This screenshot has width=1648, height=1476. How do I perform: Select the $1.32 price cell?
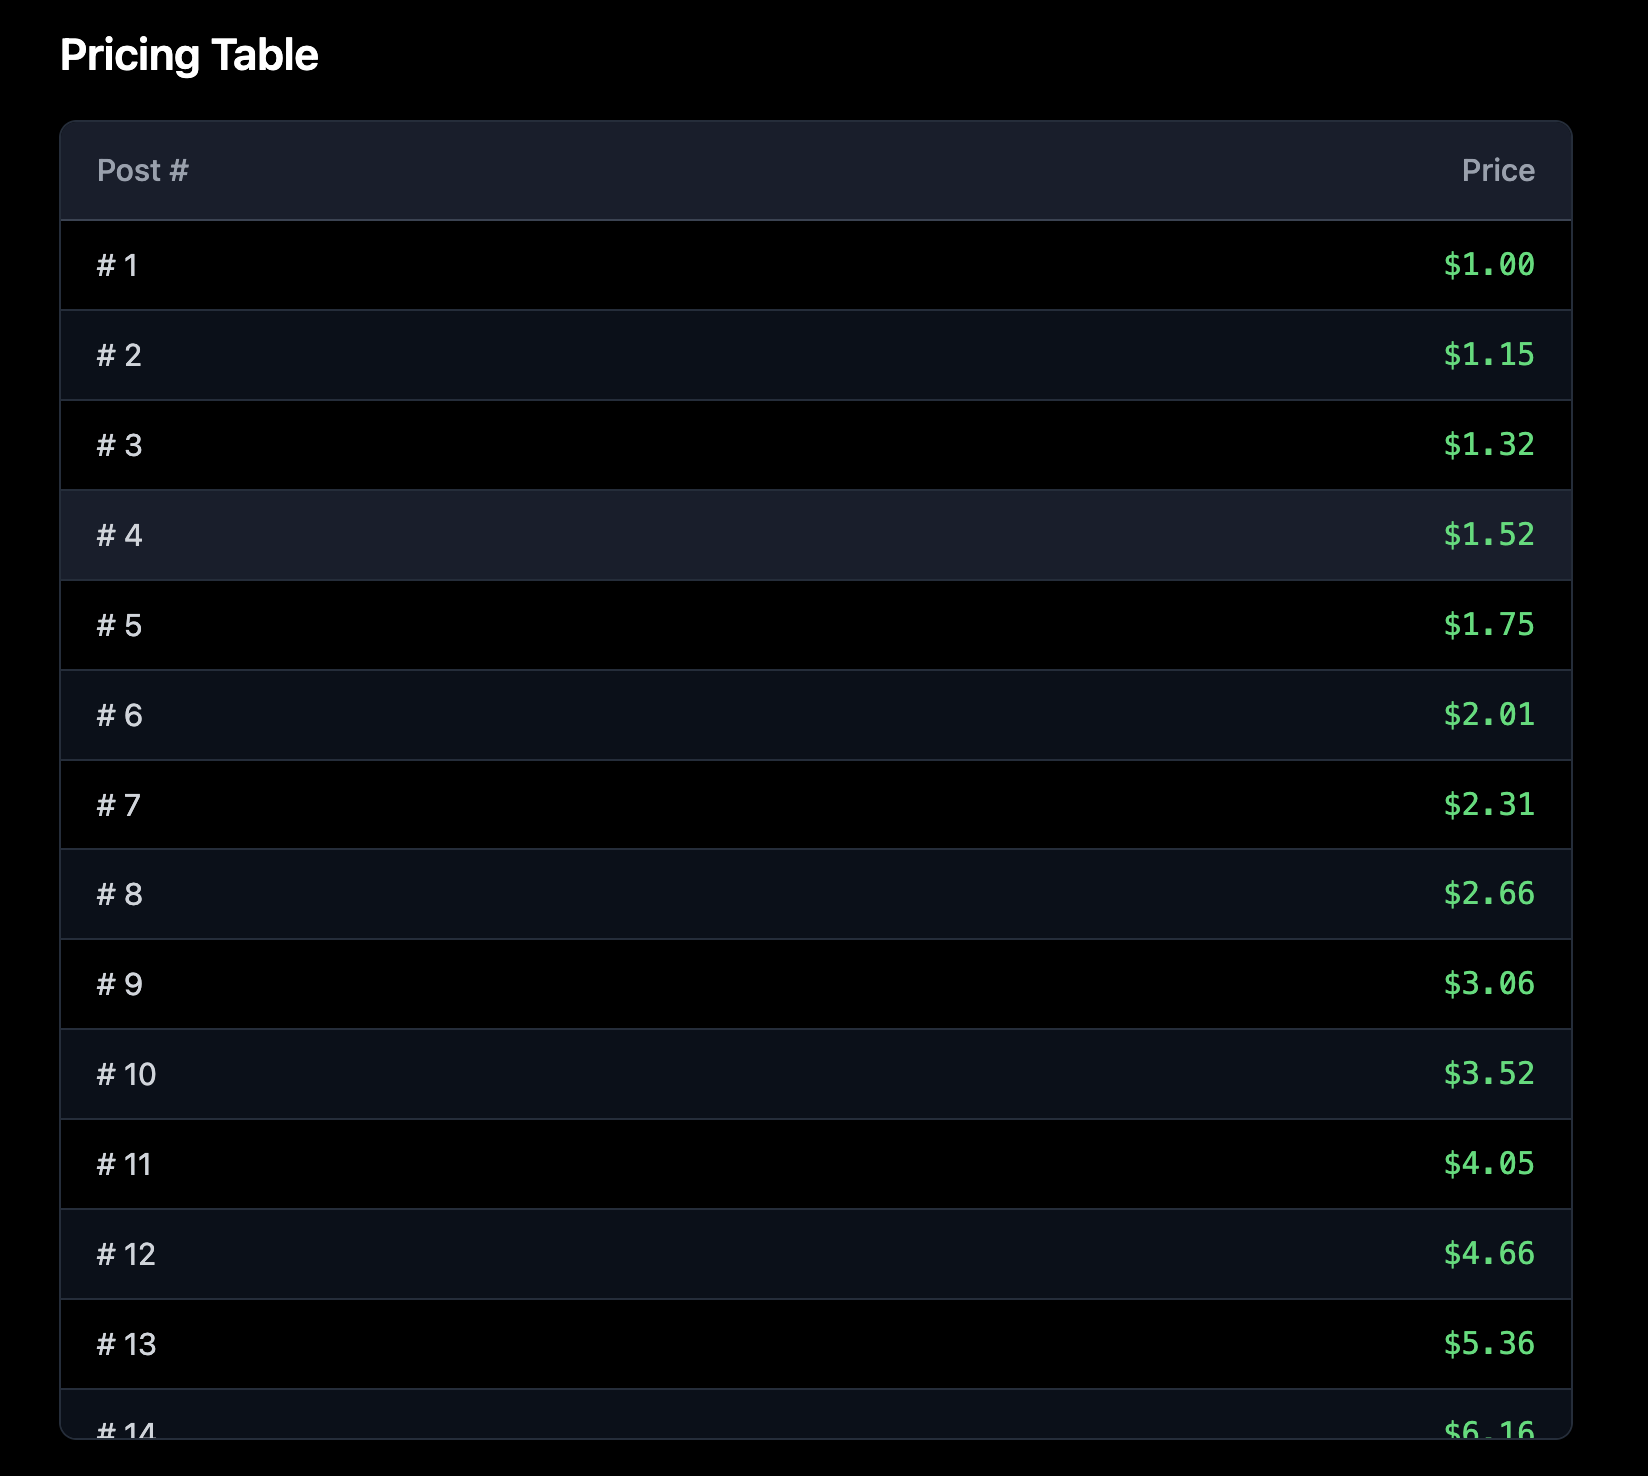point(1489,445)
